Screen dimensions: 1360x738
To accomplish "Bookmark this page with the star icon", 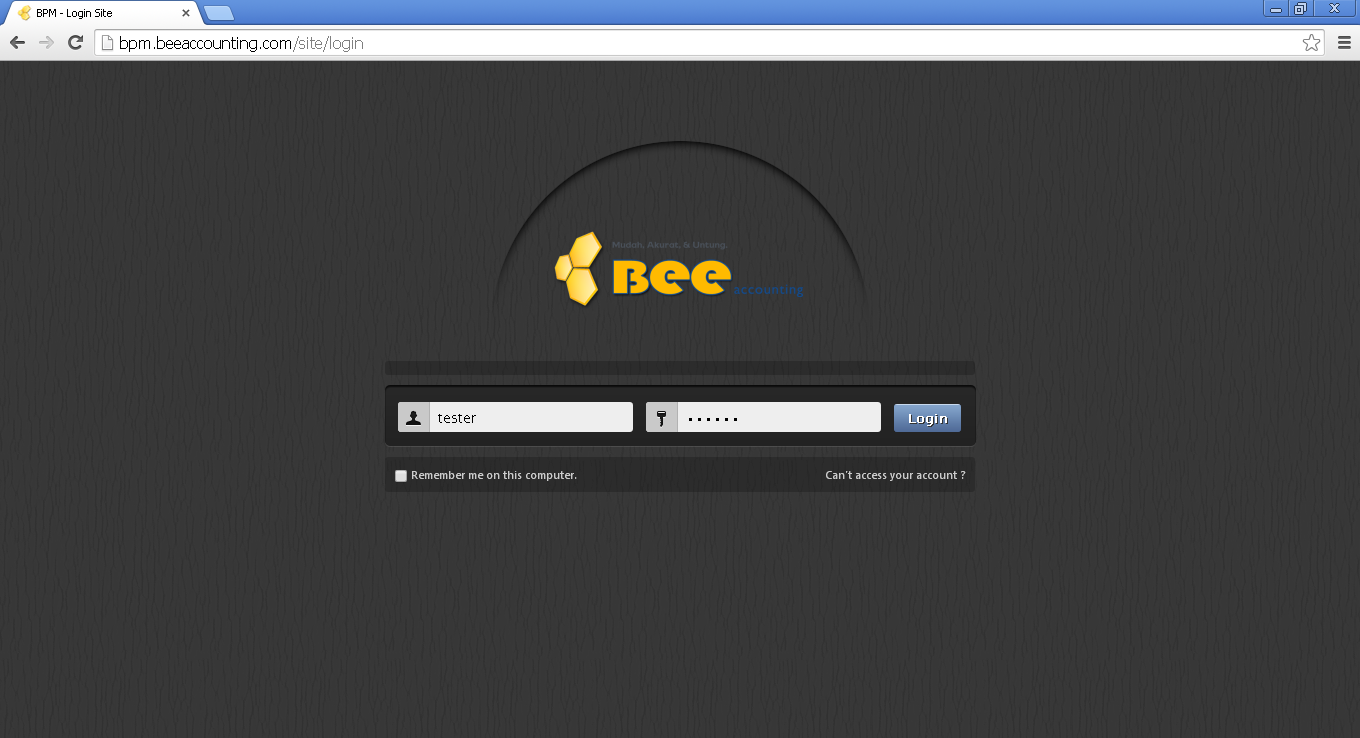I will pyautogui.click(x=1311, y=42).
